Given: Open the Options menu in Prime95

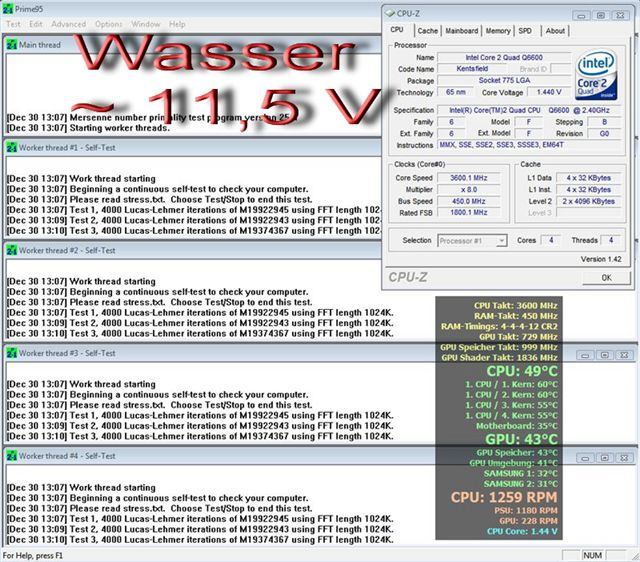Looking at the screenshot, I should 108,24.
